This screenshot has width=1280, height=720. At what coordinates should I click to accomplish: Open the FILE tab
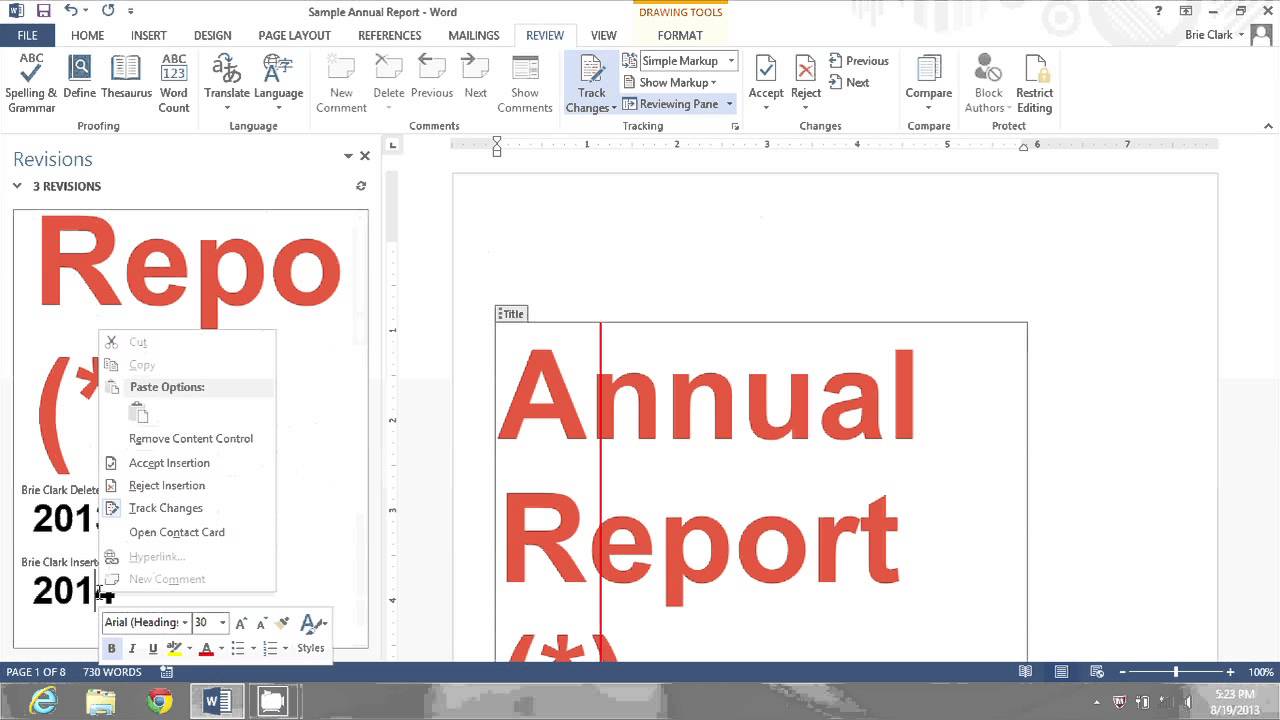point(27,35)
